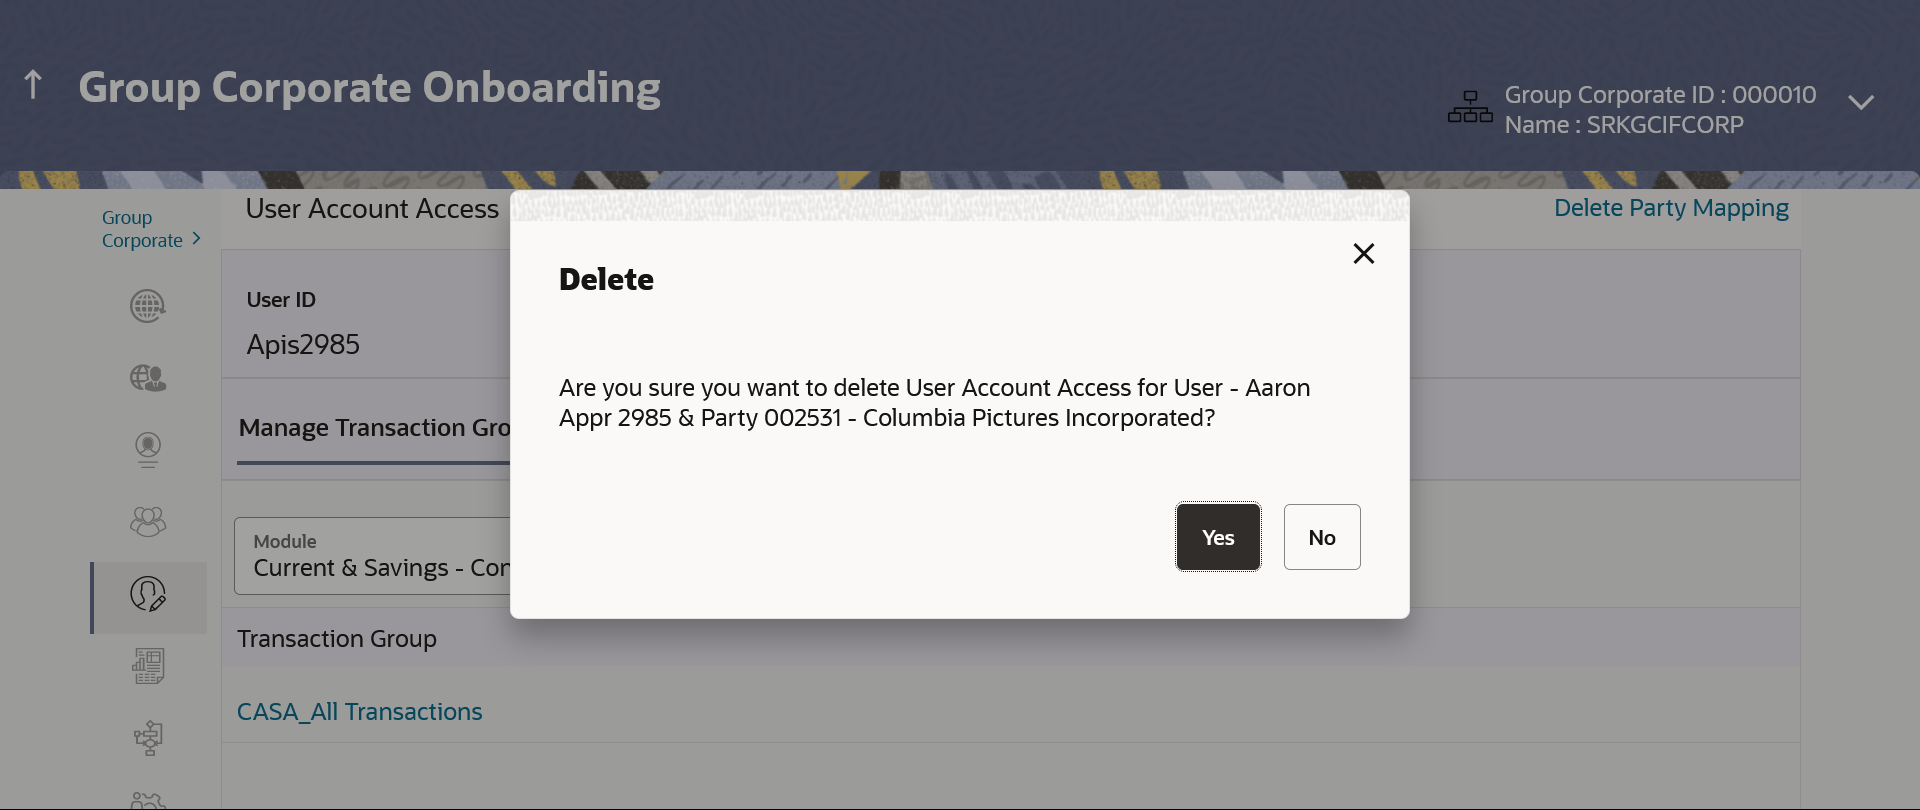Open the CASA_All Transactions link
Image resolution: width=1920 pixels, height=810 pixels.
click(x=359, y=712)
